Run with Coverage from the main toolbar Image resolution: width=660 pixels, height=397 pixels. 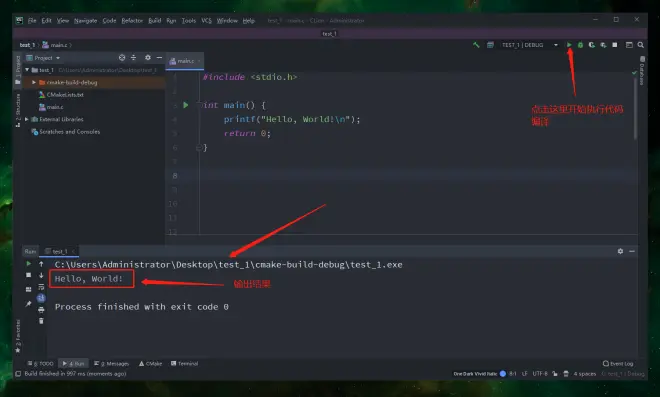[x=592, y=45]
